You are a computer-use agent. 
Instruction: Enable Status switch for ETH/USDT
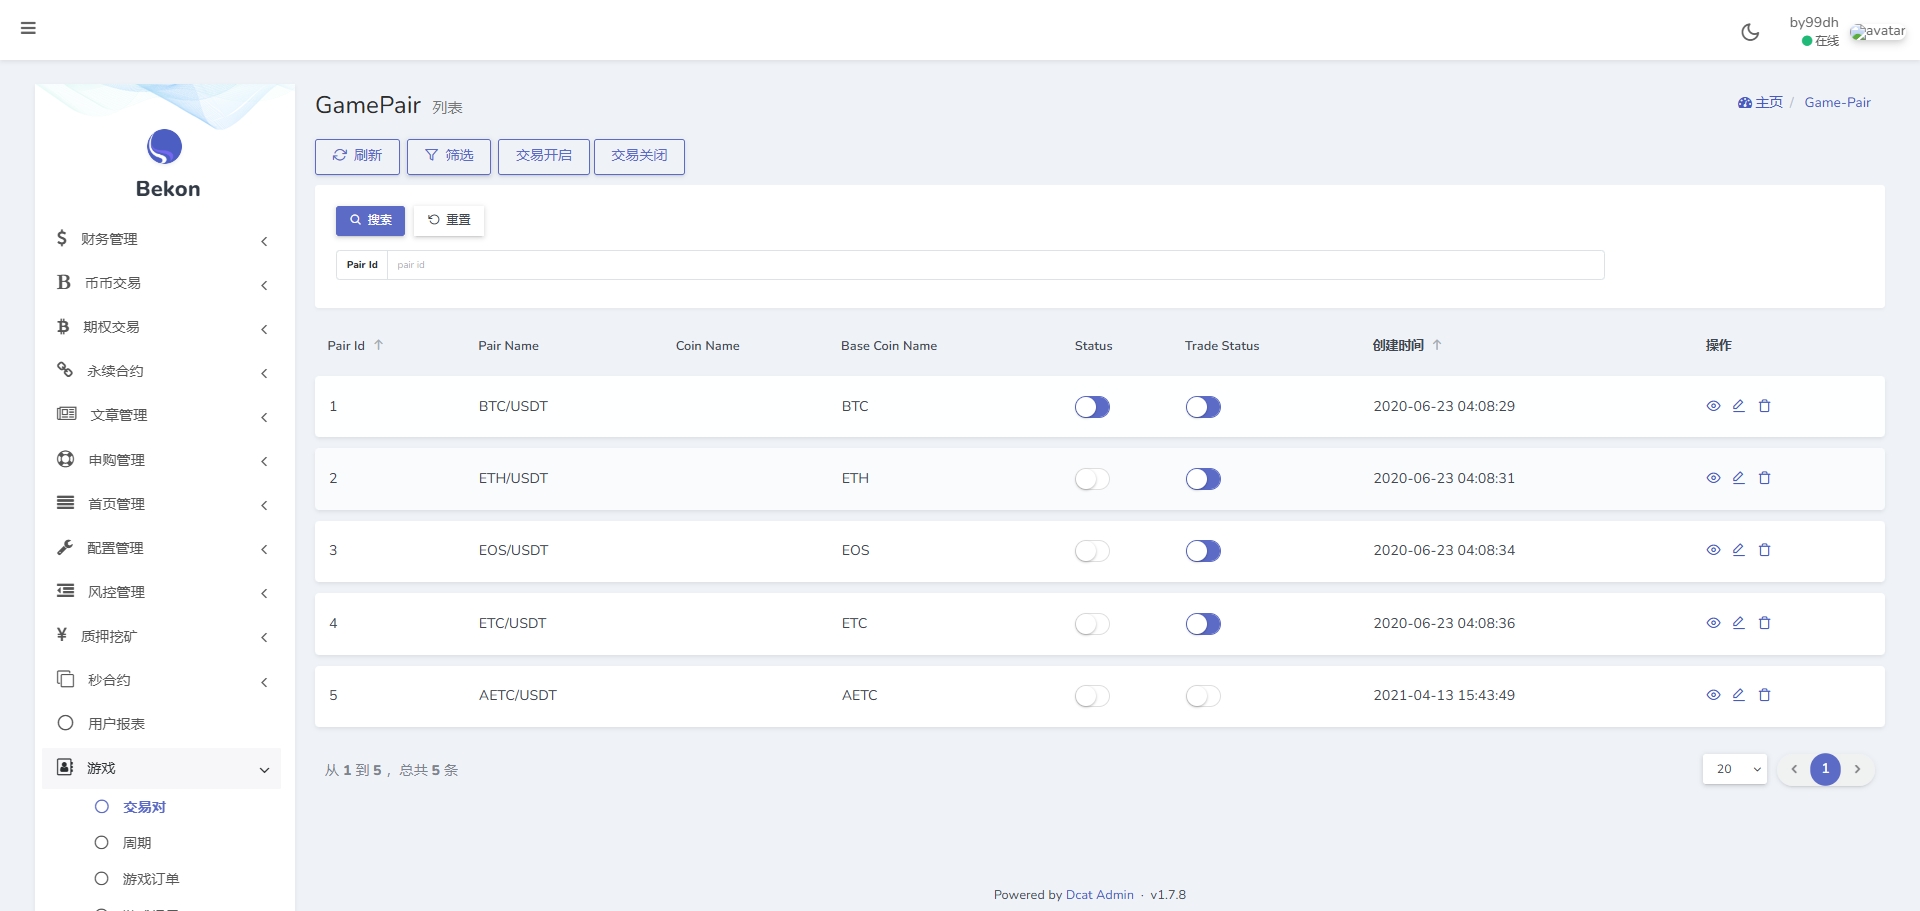(x=1092, y=479)
